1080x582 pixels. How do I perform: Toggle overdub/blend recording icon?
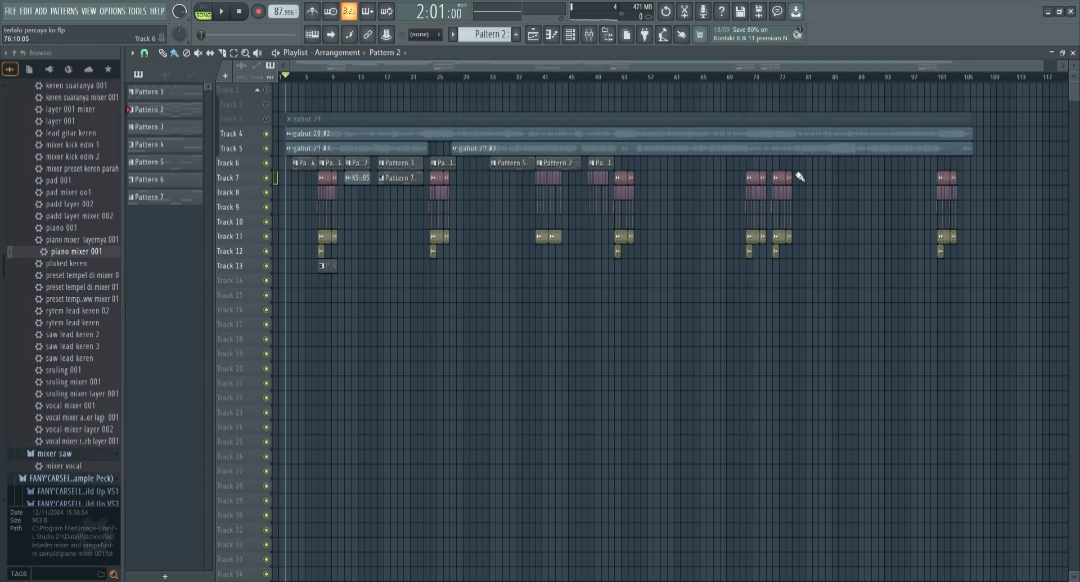click(x=368, y=11)
